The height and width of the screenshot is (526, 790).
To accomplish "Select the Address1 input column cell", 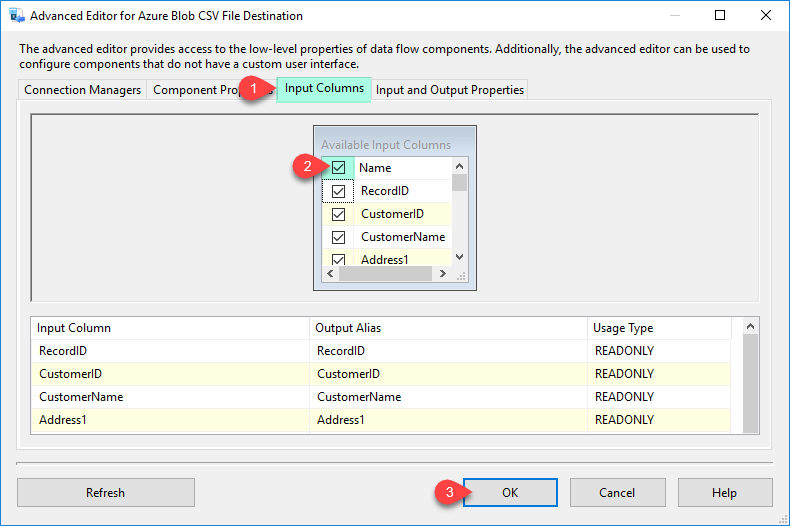I will [x=170, y=420].
